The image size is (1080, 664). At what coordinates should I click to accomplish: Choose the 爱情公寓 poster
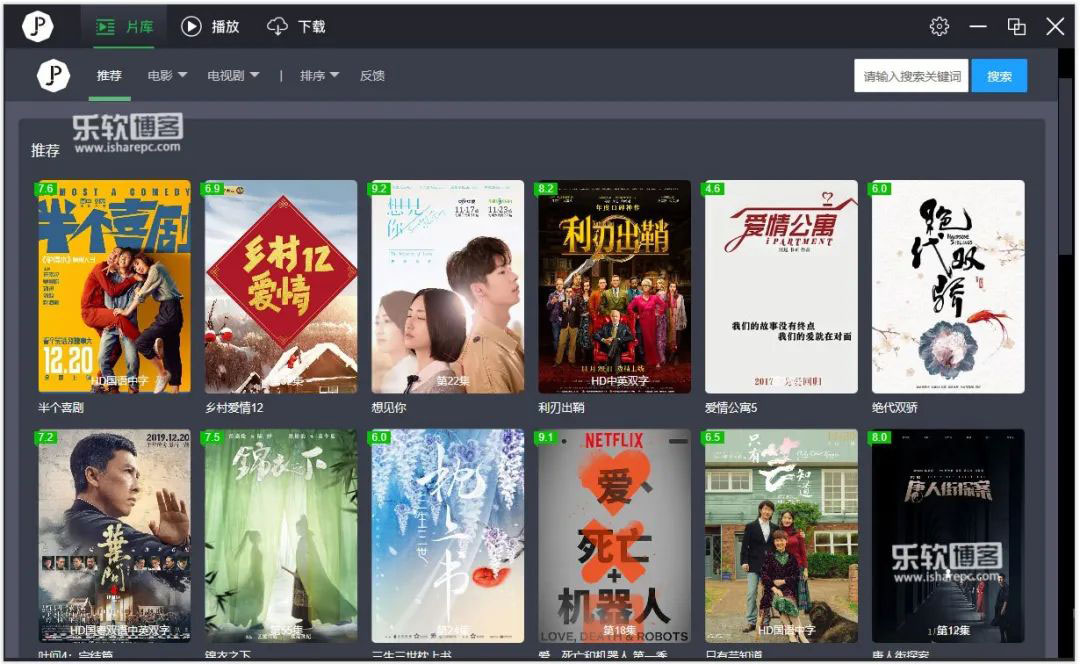coord(781,287)
